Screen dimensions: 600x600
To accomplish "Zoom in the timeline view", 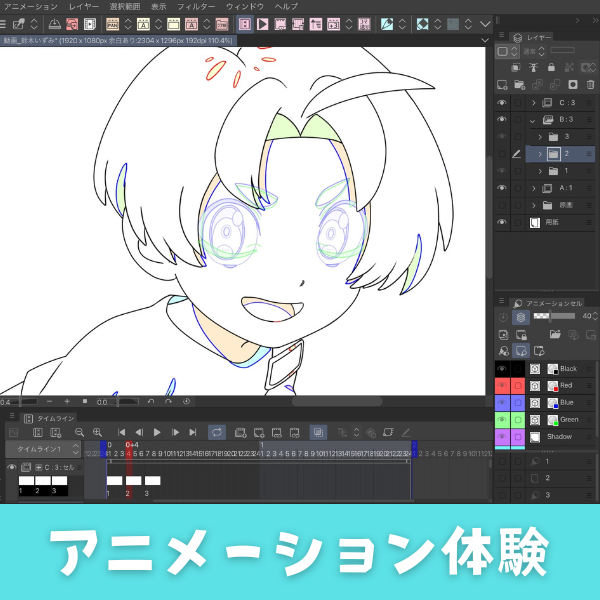I will coord(97,432).
